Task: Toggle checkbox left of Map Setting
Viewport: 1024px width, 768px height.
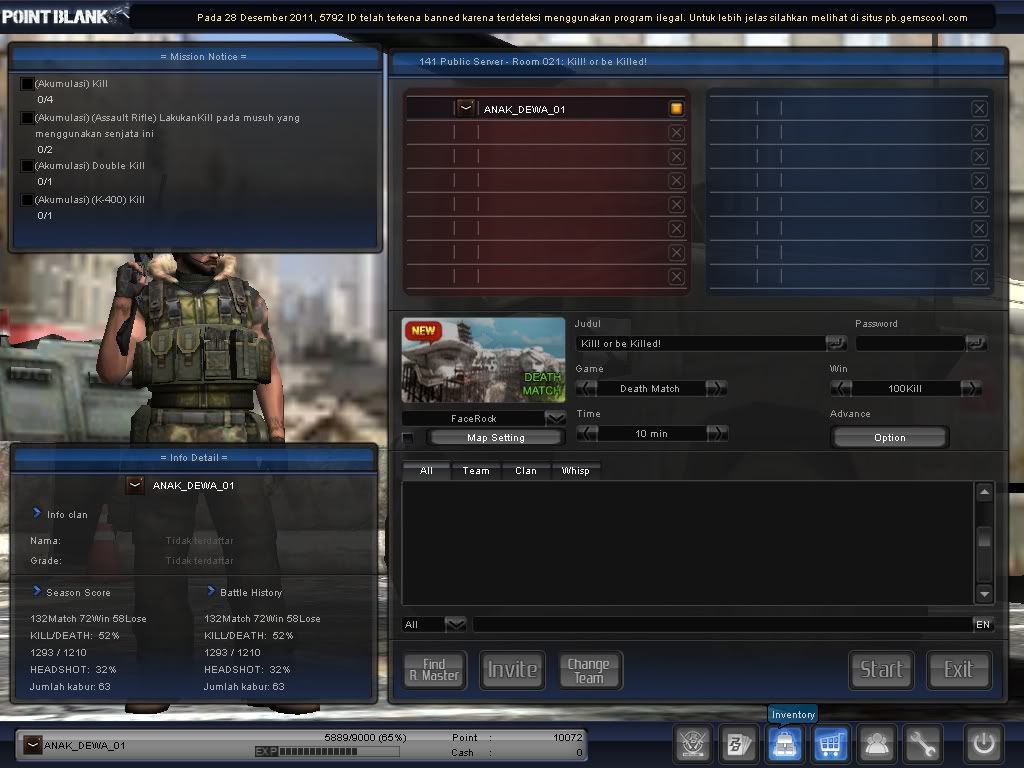Action: pyautogui.click(x=408, y=438)
